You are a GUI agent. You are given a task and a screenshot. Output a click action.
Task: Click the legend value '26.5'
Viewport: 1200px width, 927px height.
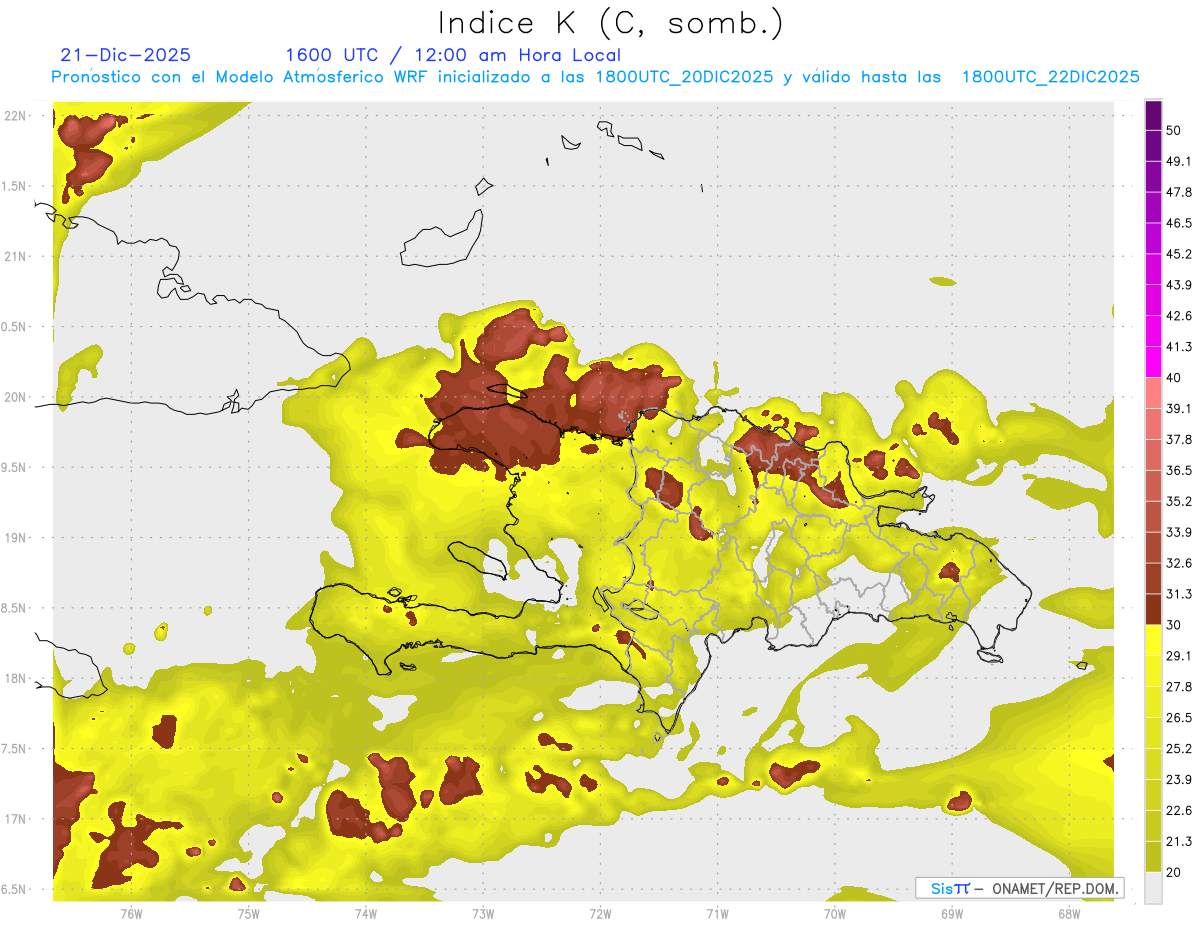click(x=1179, y=718)
